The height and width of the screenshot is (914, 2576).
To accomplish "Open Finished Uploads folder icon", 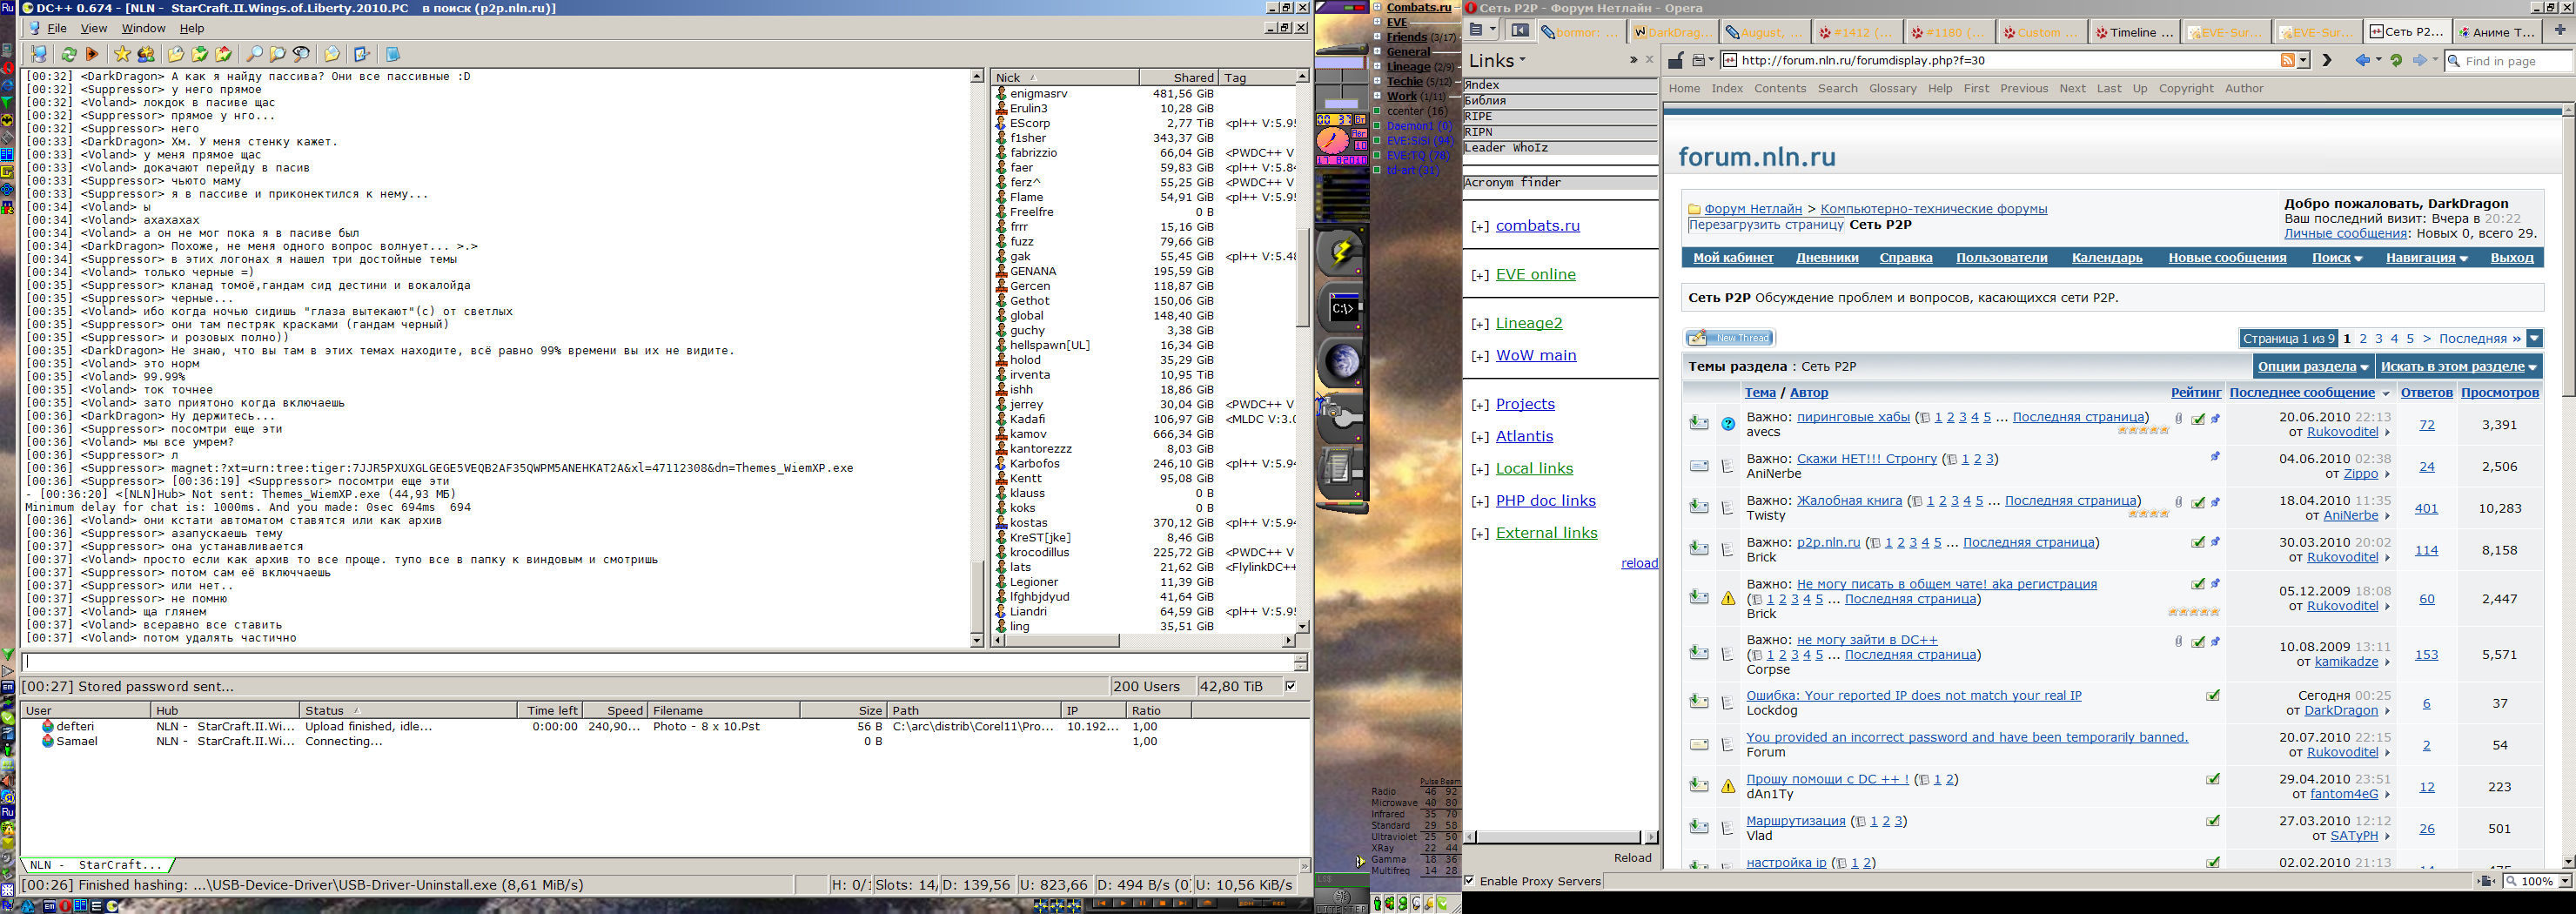I will point(224,54).
